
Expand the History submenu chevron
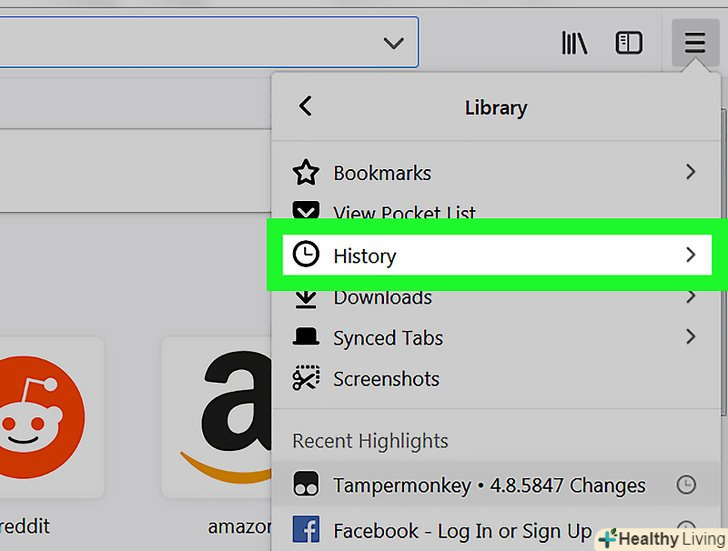[690, 256]
